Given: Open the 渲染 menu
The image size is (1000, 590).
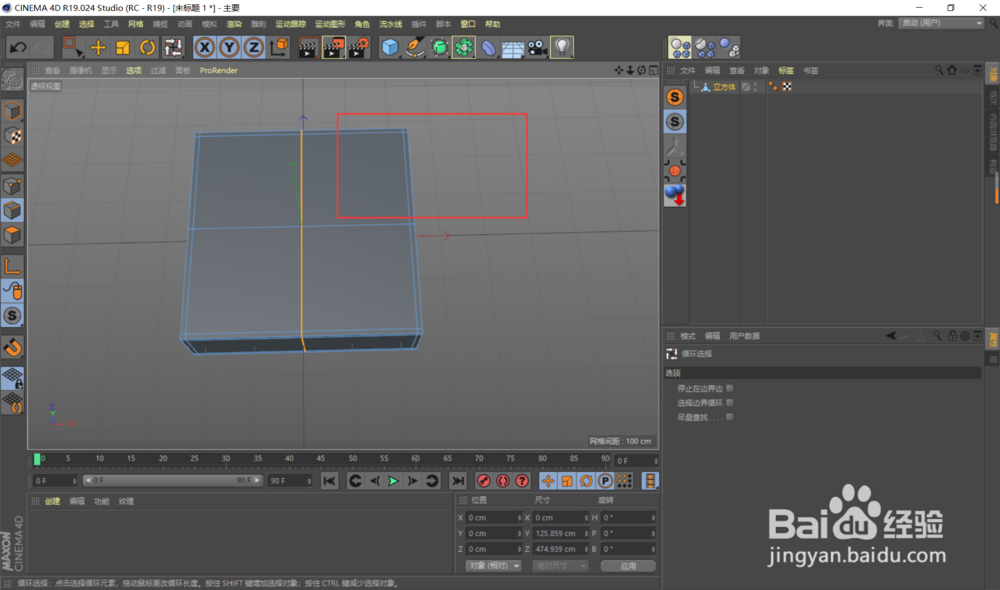Looking at the screenshot, I should click(234, 24).
